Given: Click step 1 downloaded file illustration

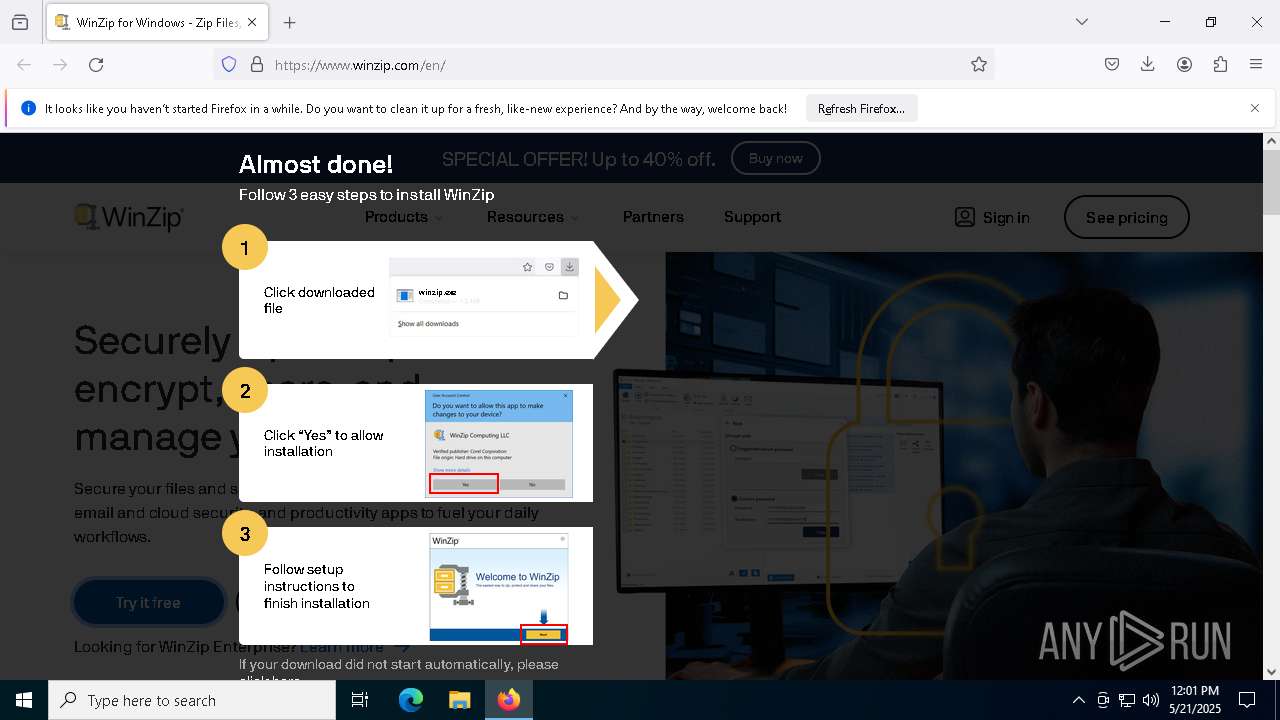Looking at the screenshot, I should [x=484, y=297].
